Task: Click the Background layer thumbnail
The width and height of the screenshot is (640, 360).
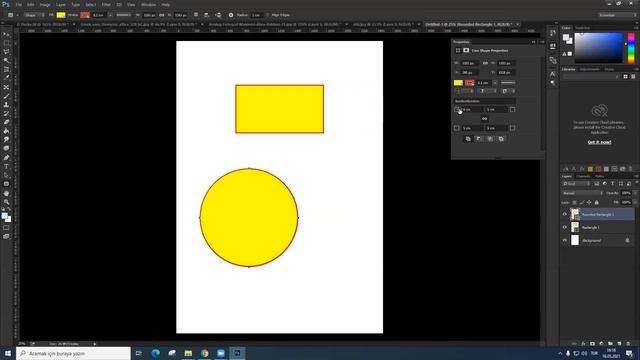Action: point(575,240)
